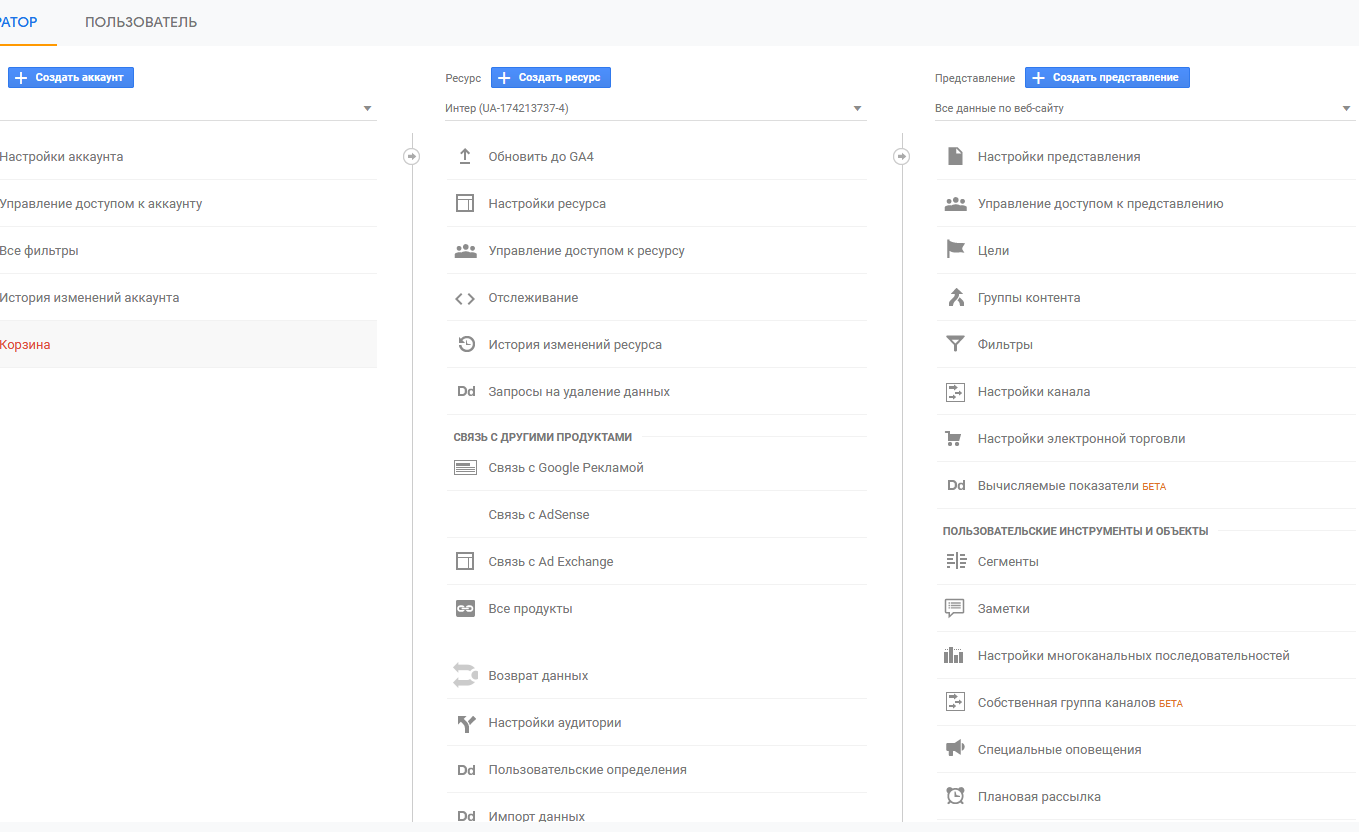Click the arrow circle between account and resource columns
Screen dimensions: 1359x832
tap(411, 157)
